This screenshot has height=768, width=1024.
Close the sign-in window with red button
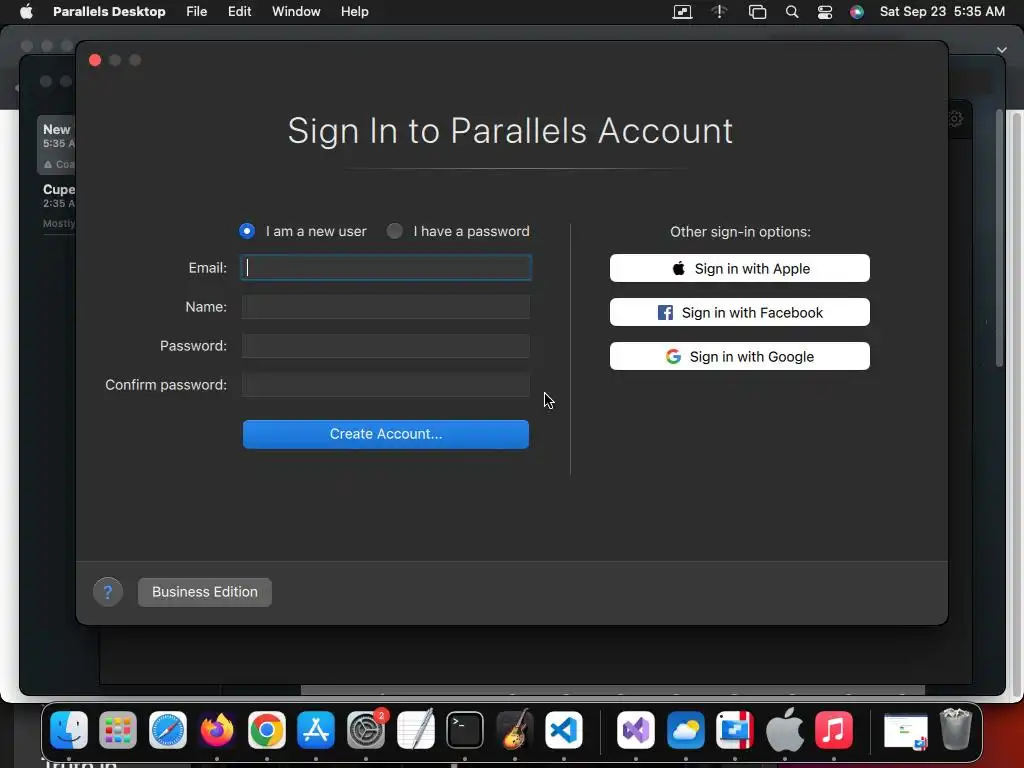click(95, 60)
